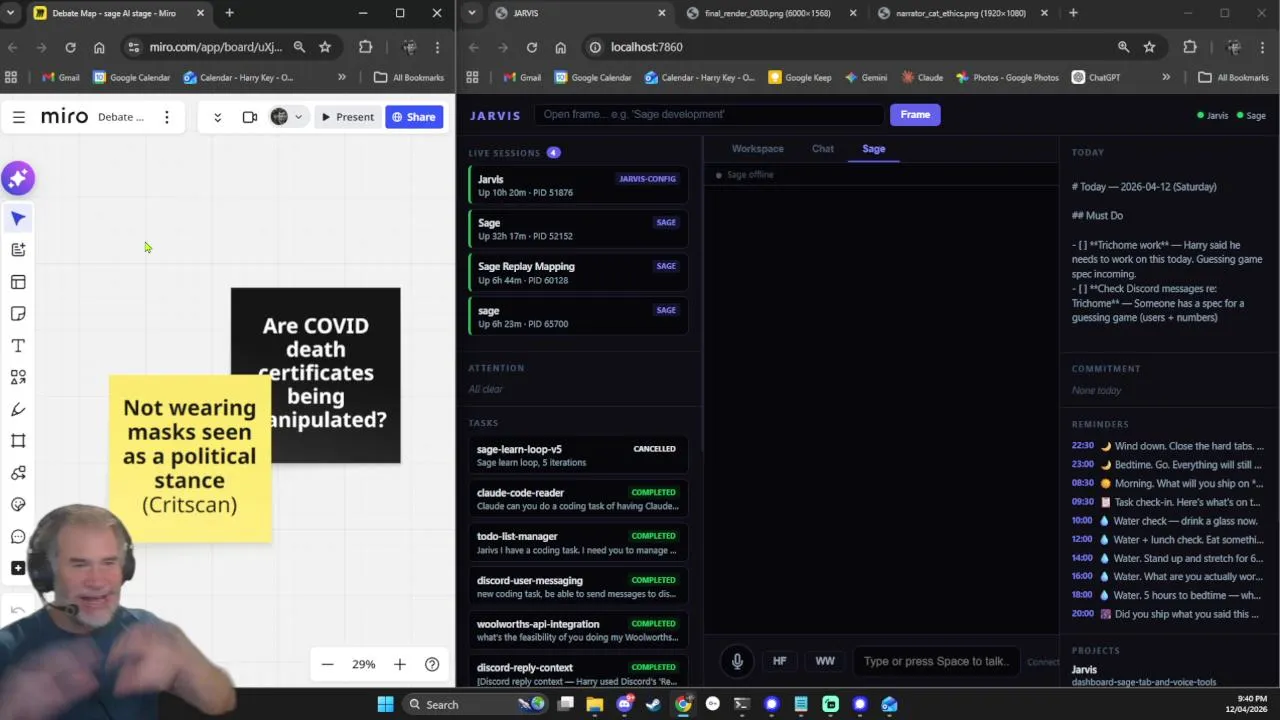The width and height of the screenshot is (1280, 720).
Task: Open Miro sticker and emoji tool
Action: [x=18, y=505]
